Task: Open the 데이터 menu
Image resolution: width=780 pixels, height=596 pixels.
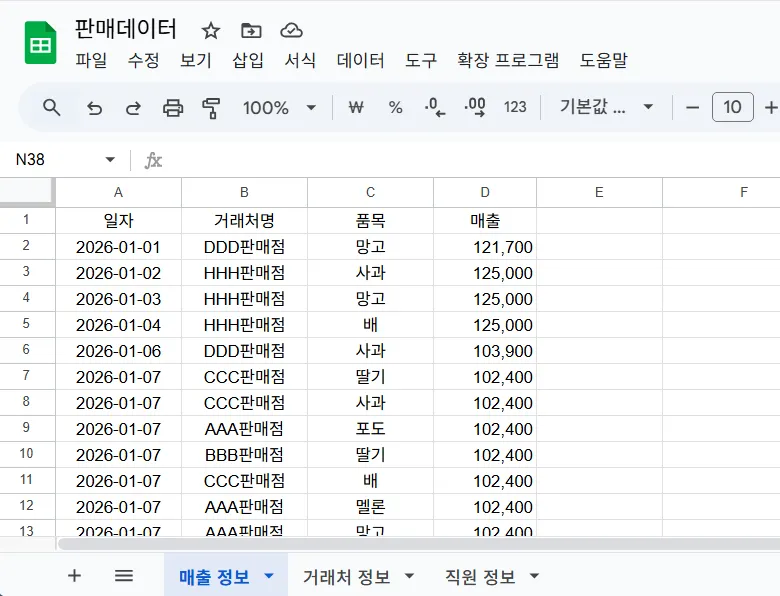Action: 360,61
